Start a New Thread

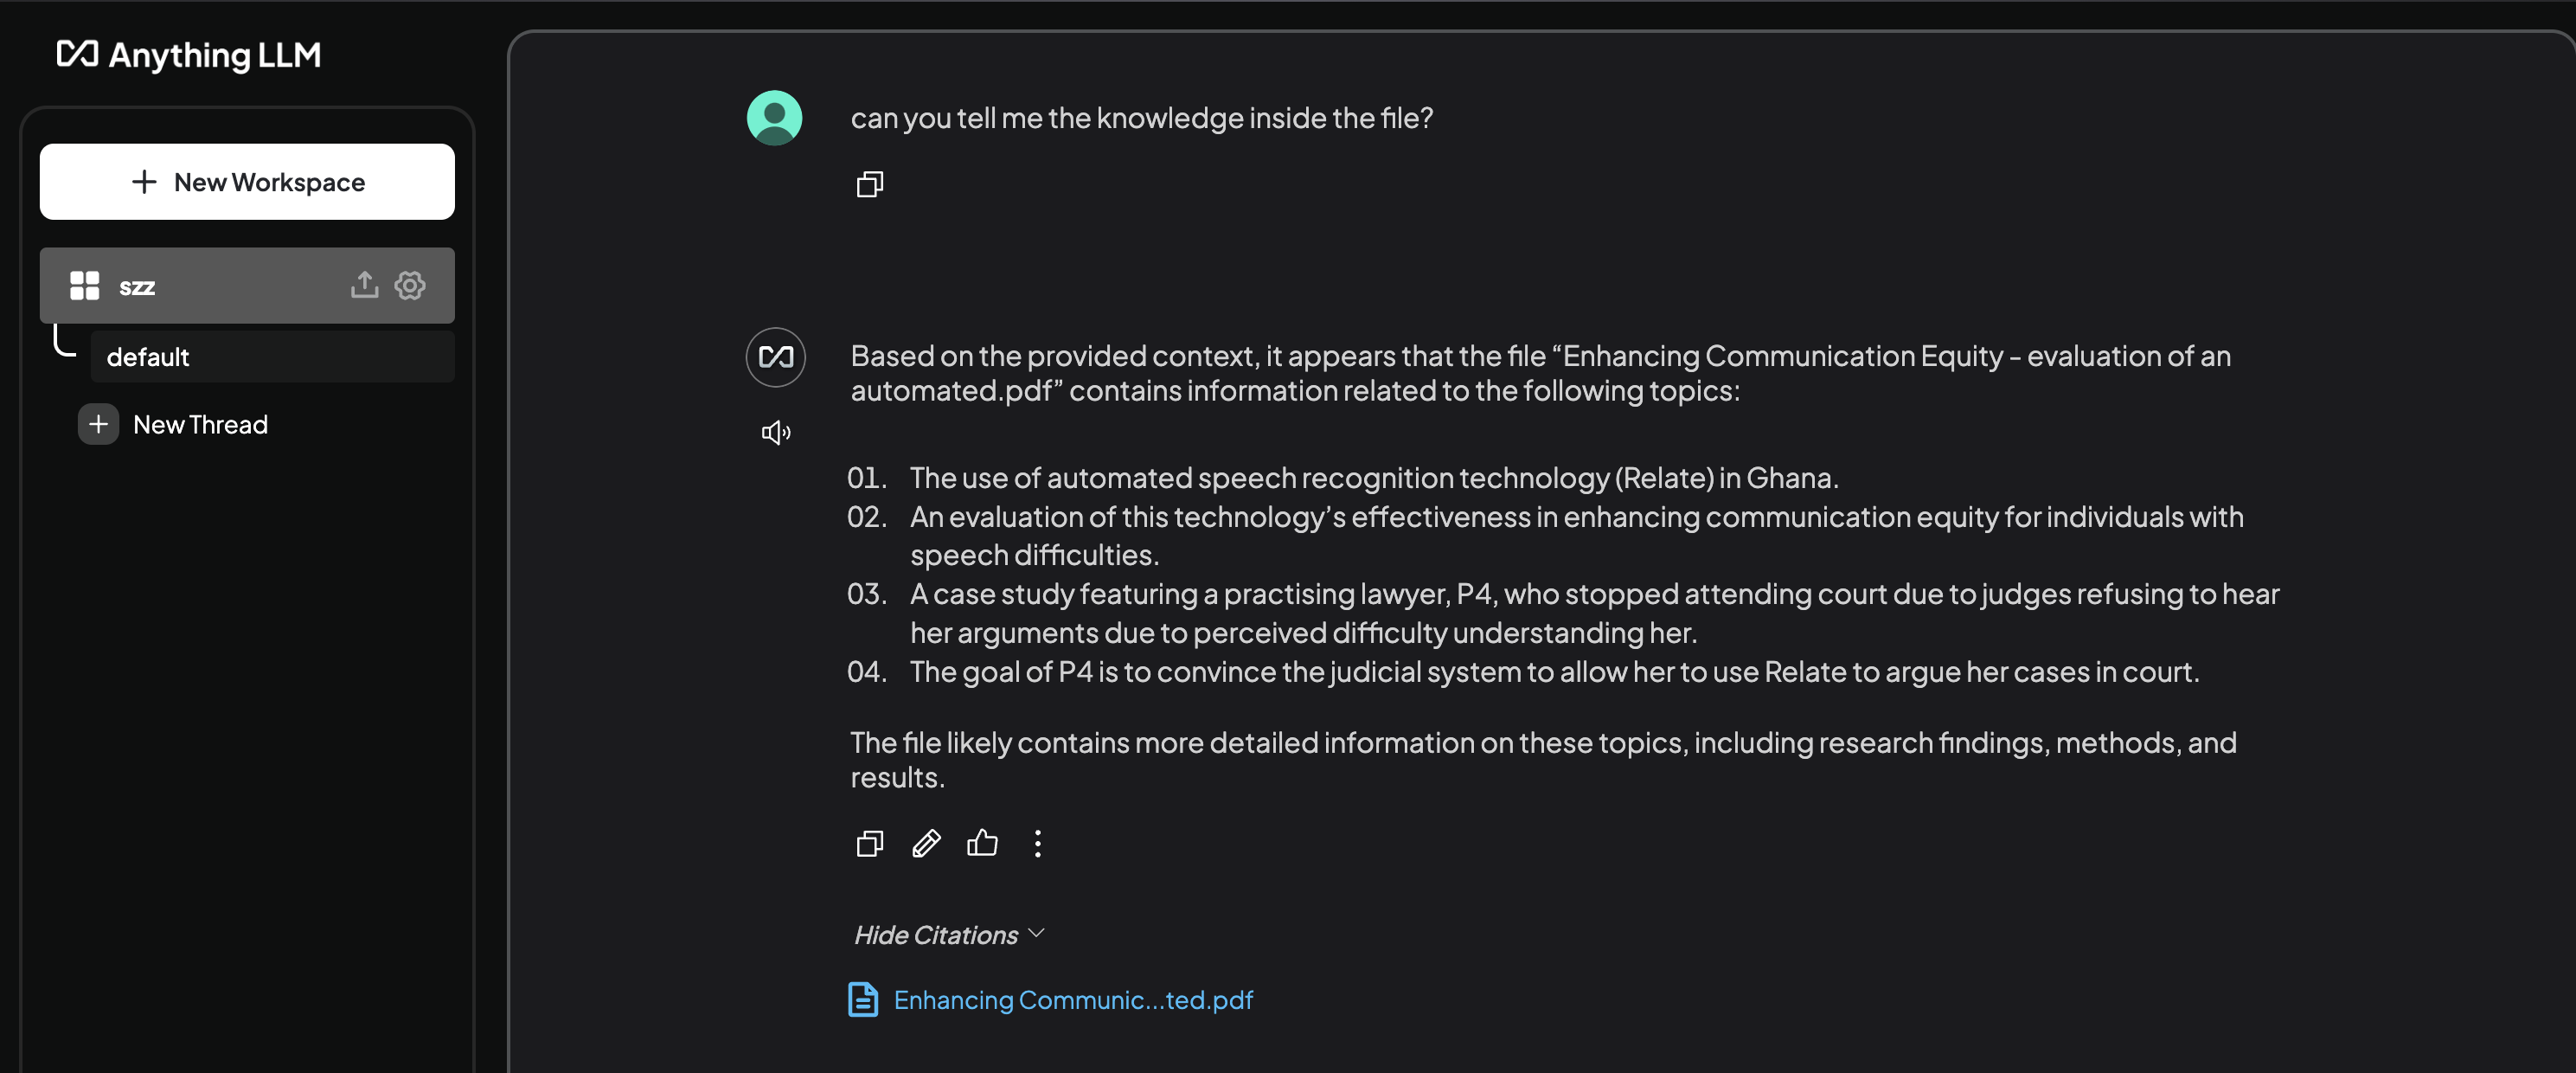(200, 424)
